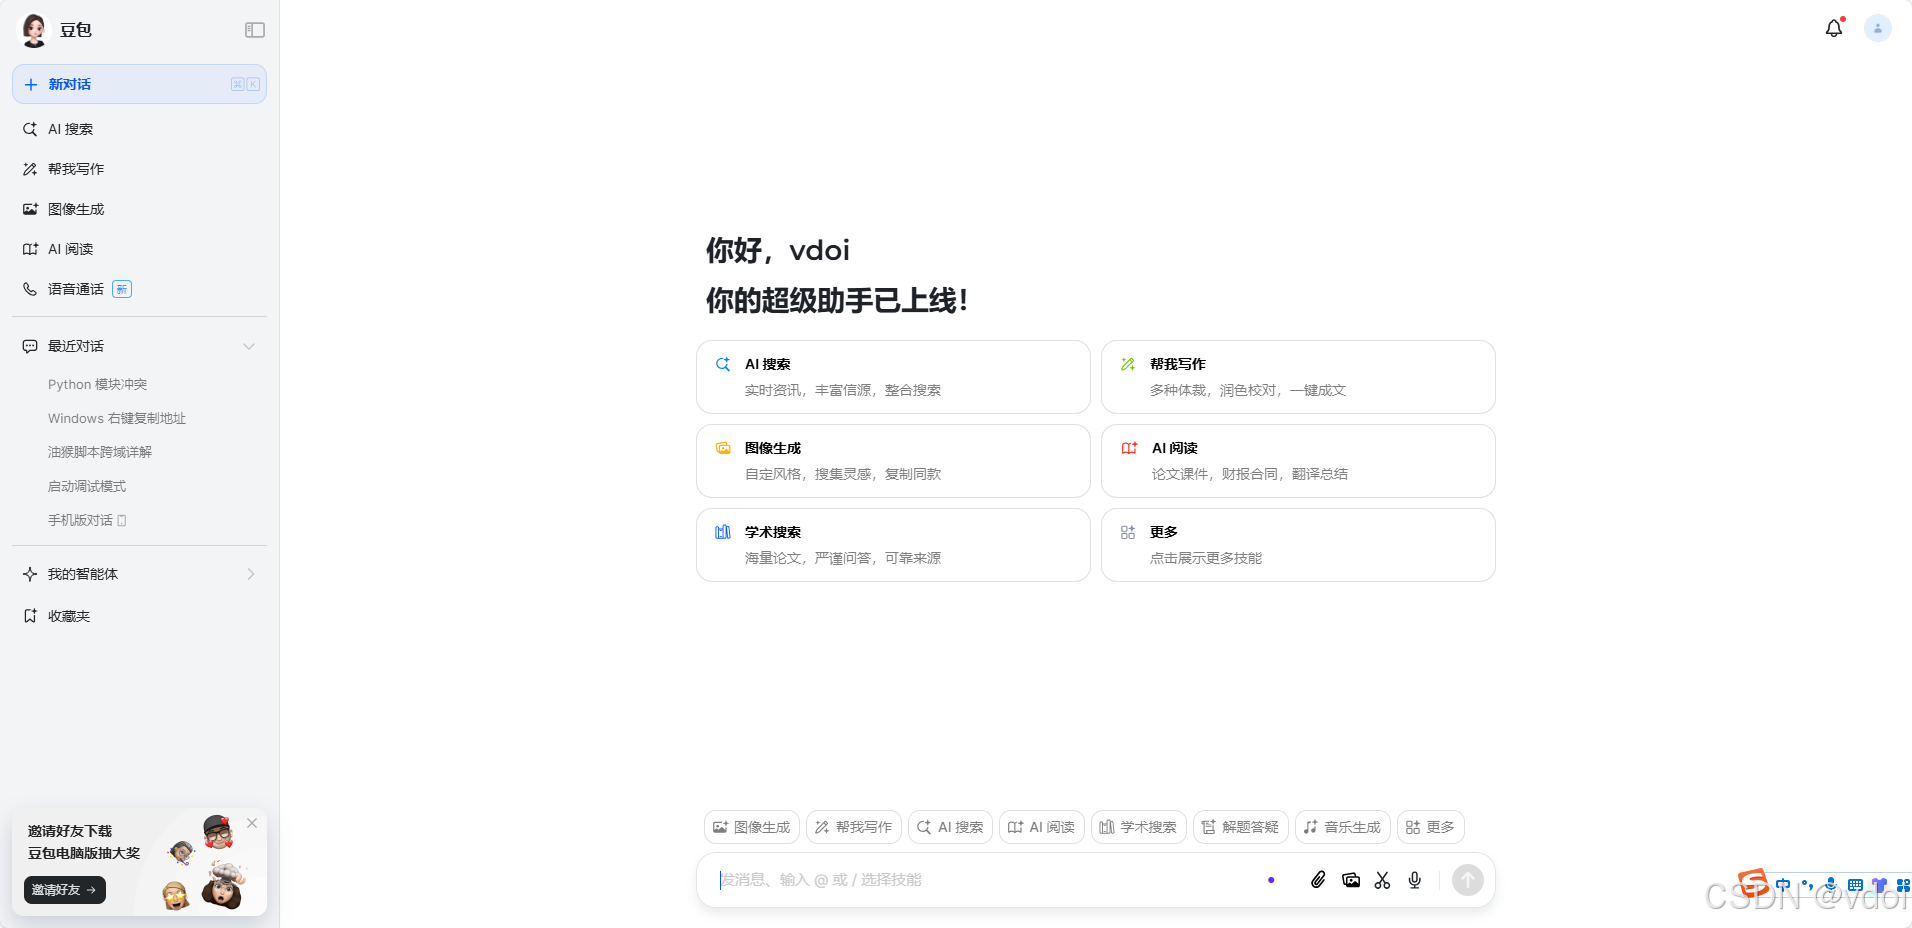Screen dimensions: 1912x928
Task: Upload an image with the picture icon
Action: (x=1351, y=880)
